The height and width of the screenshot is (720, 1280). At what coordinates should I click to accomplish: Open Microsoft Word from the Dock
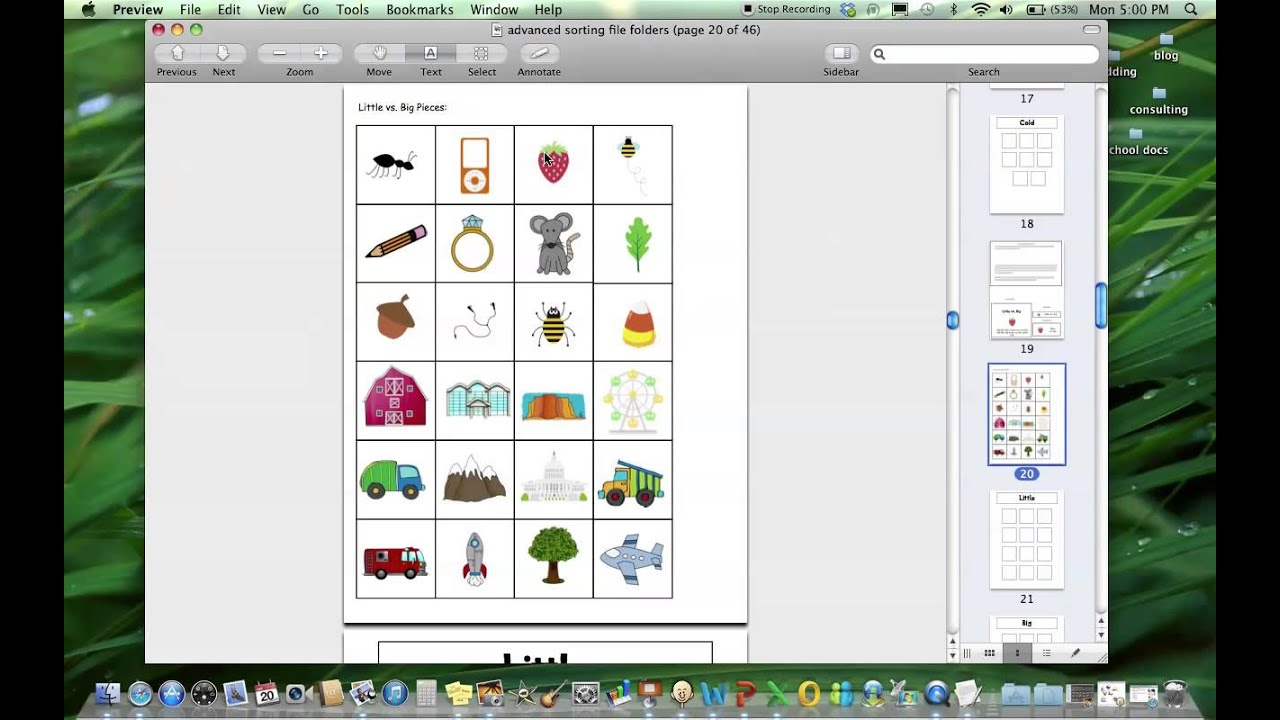coord(714,693)
